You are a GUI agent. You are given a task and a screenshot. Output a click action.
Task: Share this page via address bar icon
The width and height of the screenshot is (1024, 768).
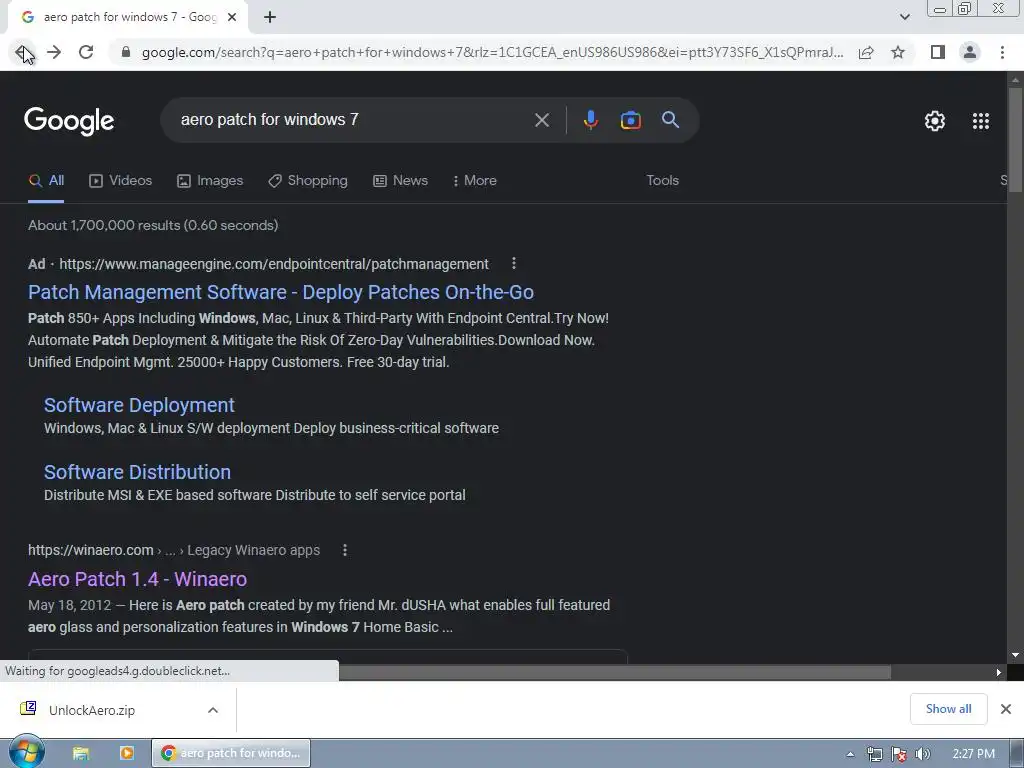pyautogui.click(x=866, y=52)
